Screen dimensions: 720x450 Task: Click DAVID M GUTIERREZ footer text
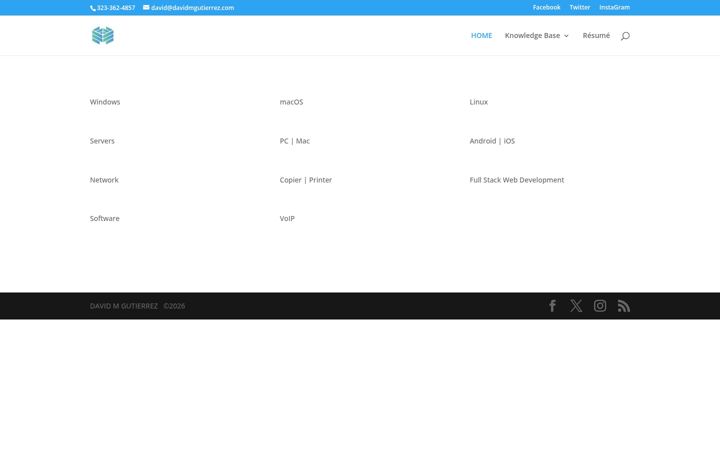pos(124,306)
